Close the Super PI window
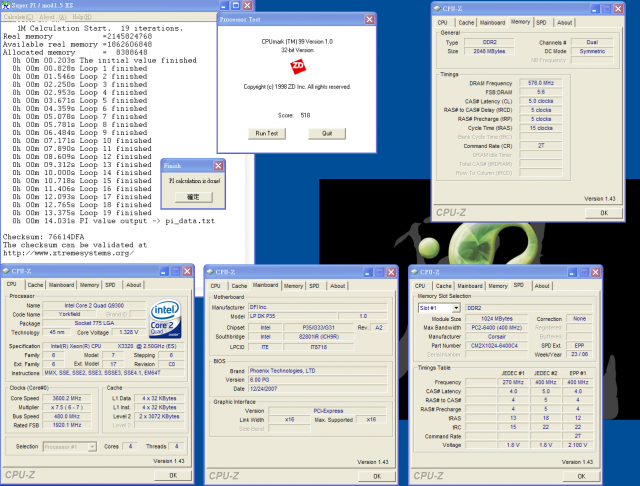Viewport: 640px width, 486px height. click(247, 5)
